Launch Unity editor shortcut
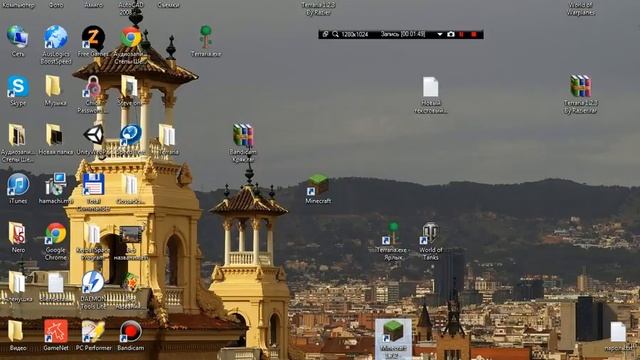 tap(94, 135)
